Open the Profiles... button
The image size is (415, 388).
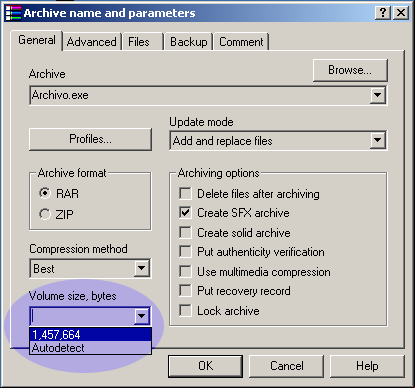90,139
